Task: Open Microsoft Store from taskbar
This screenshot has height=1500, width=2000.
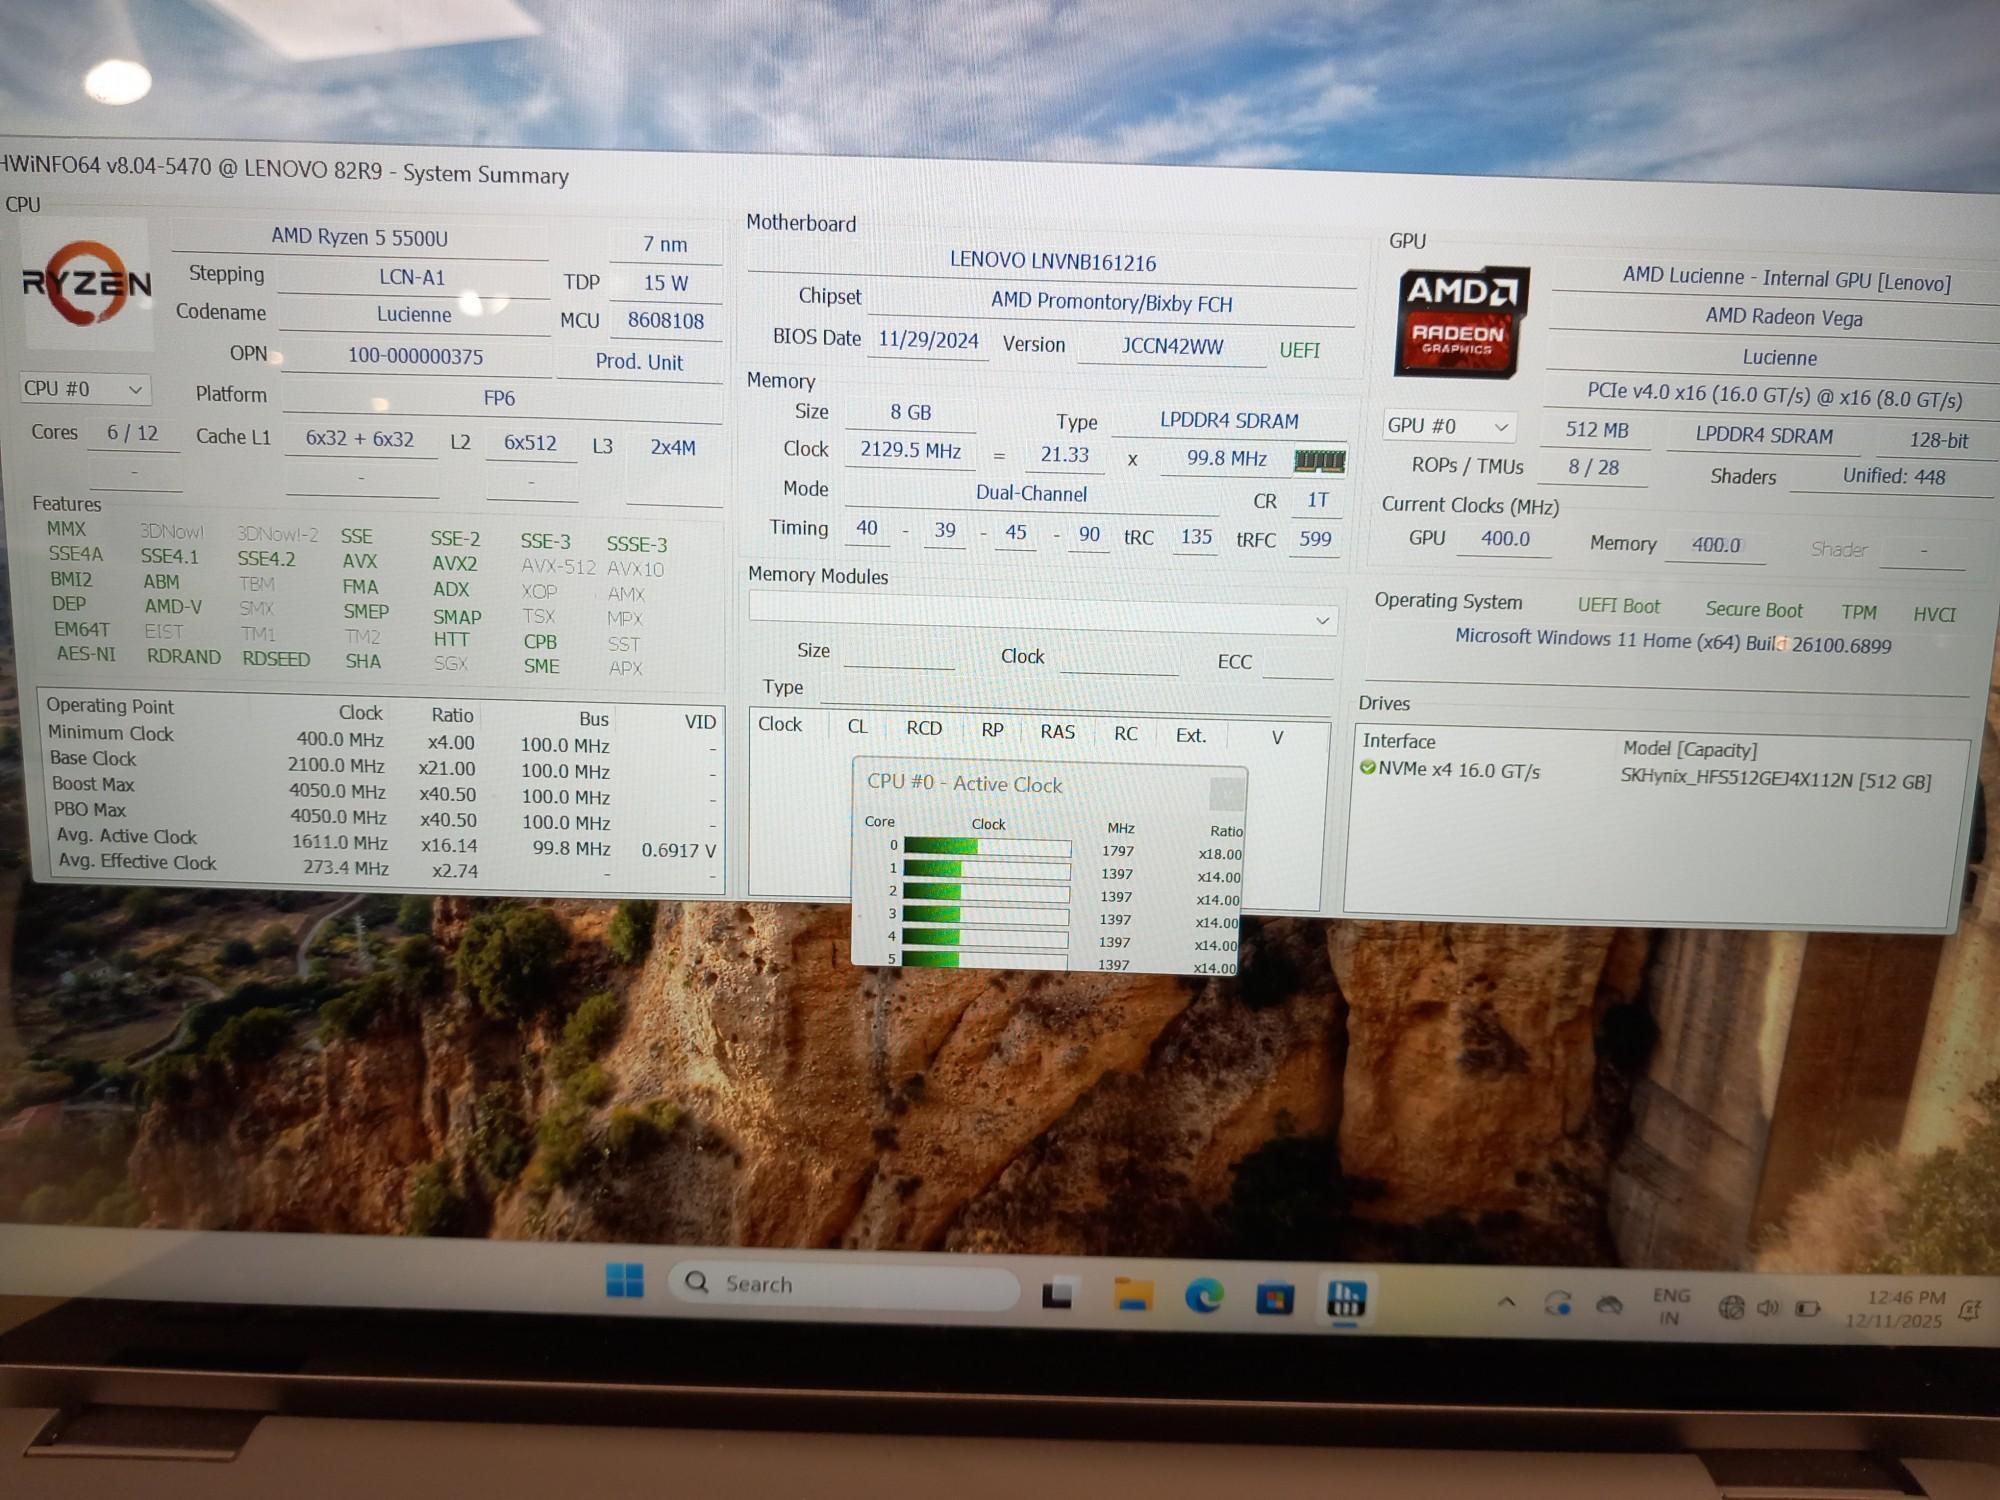Action: tap(1274, 1299)
